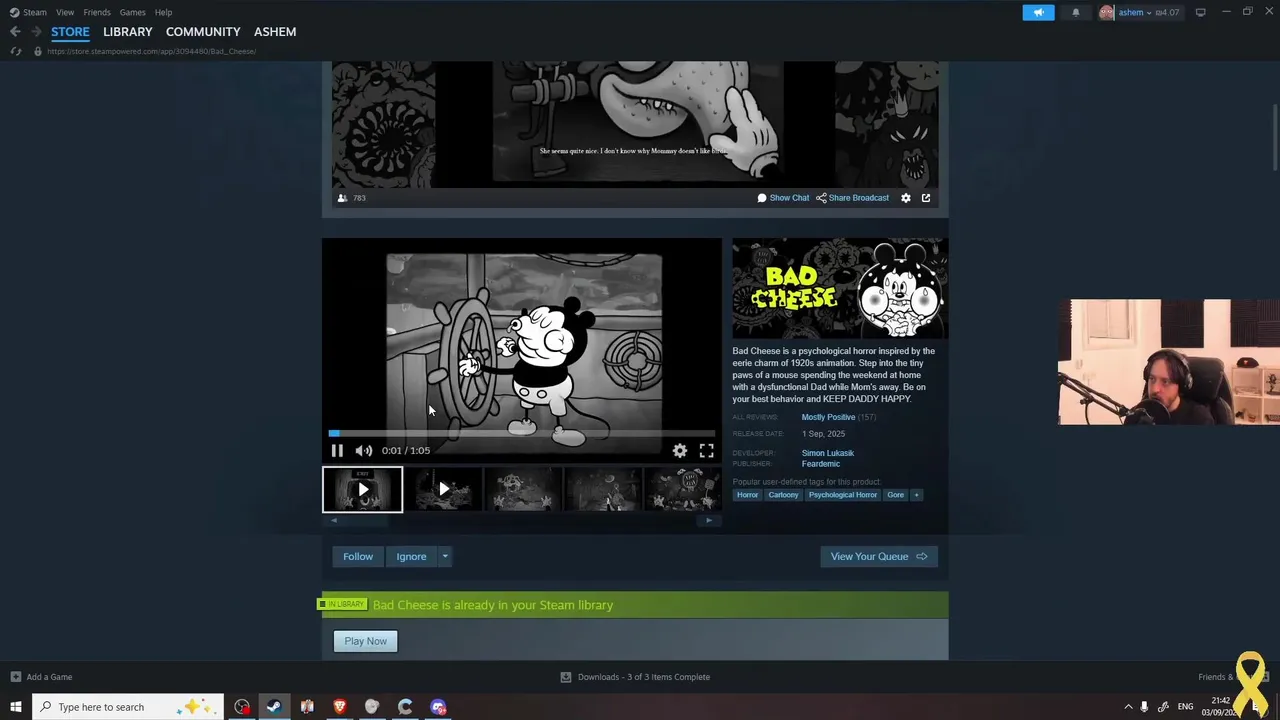Seek along the trailer progress bar
Viewport: 1280px width, 720px height.
[521, 433]
